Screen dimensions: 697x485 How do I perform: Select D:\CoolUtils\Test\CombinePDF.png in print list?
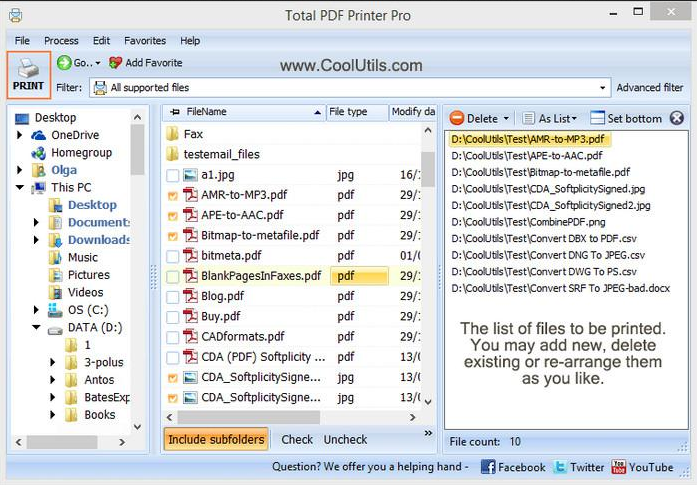(x=528, y=222)
